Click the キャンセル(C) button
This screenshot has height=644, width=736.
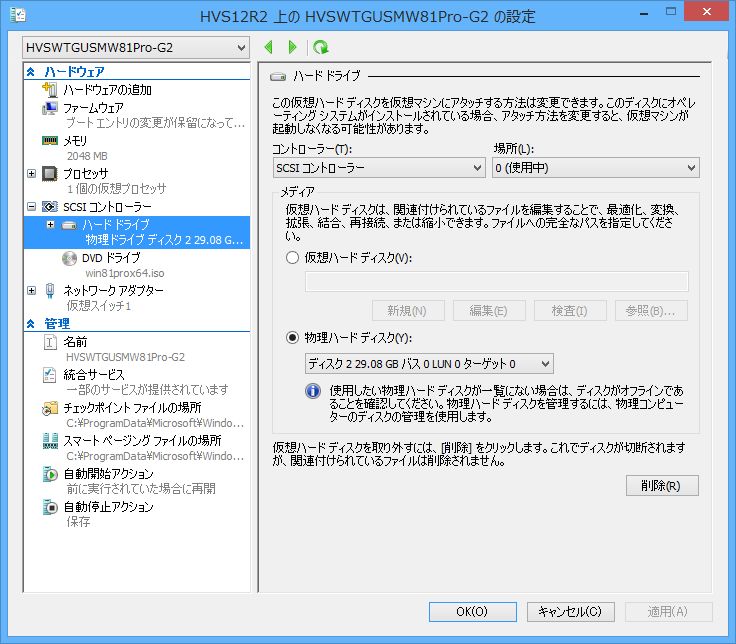point(570,612)
